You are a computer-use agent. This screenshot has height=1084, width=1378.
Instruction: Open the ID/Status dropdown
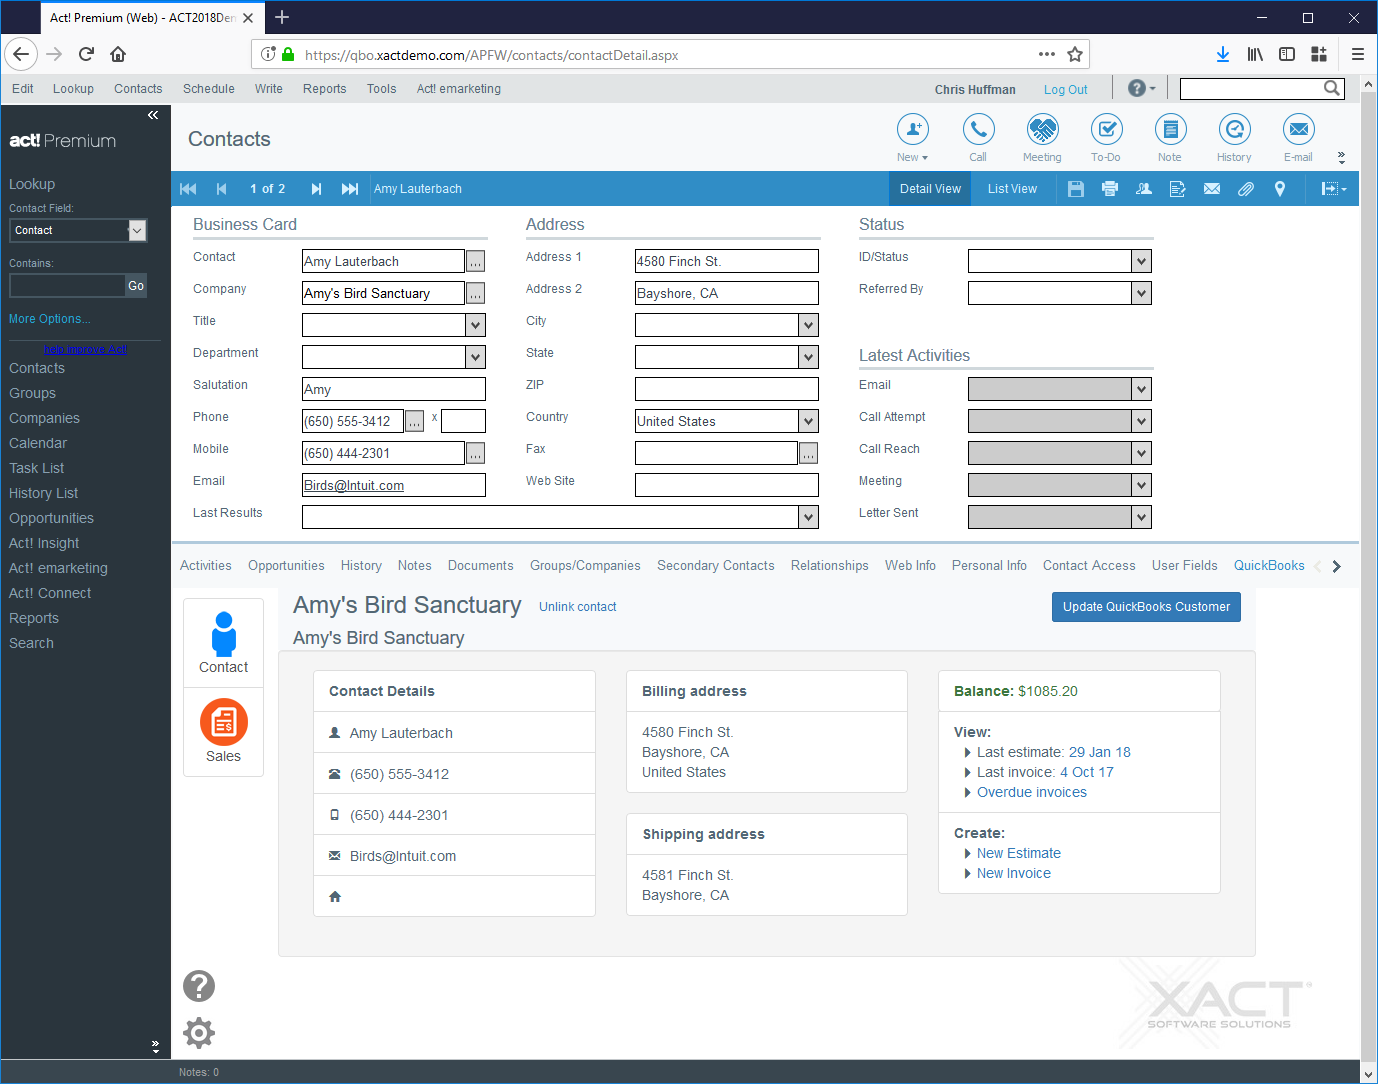pyautogui.click(x=1142, y=261)
